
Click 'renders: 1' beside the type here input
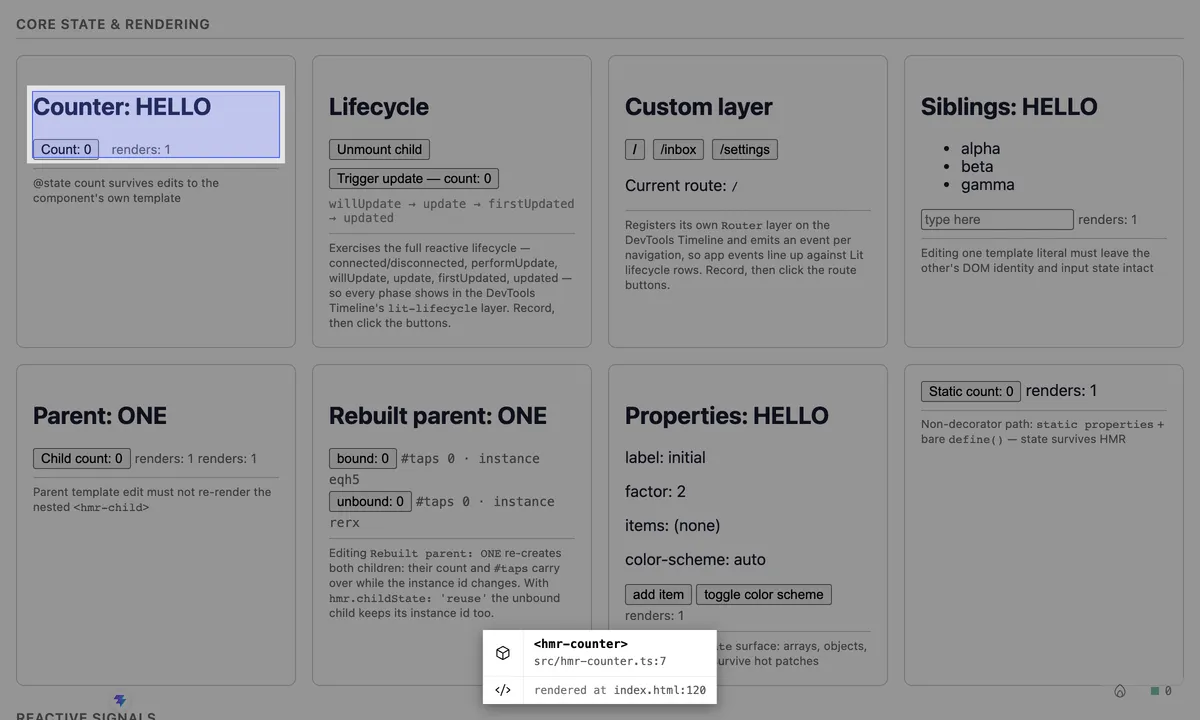coord(1107,219)
